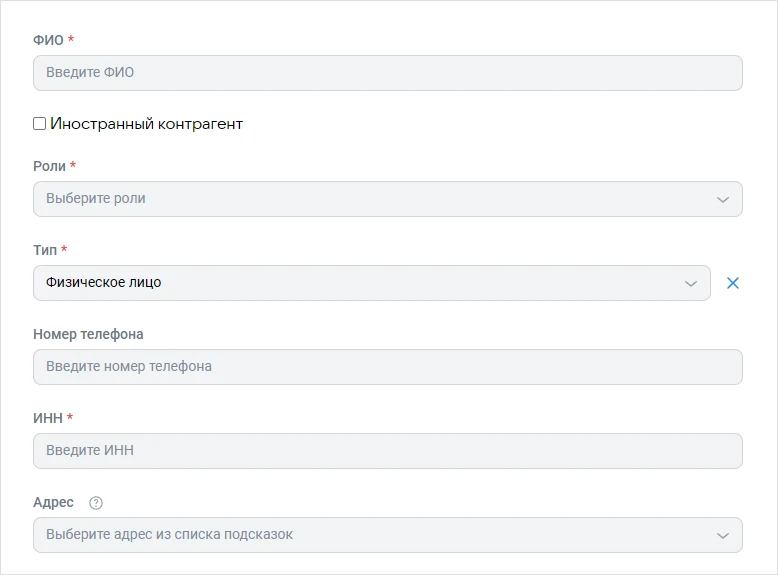This screenshot has height=575, width=778.
Task: Open the Тип dropdown list
Action: (x=372, y=283)
